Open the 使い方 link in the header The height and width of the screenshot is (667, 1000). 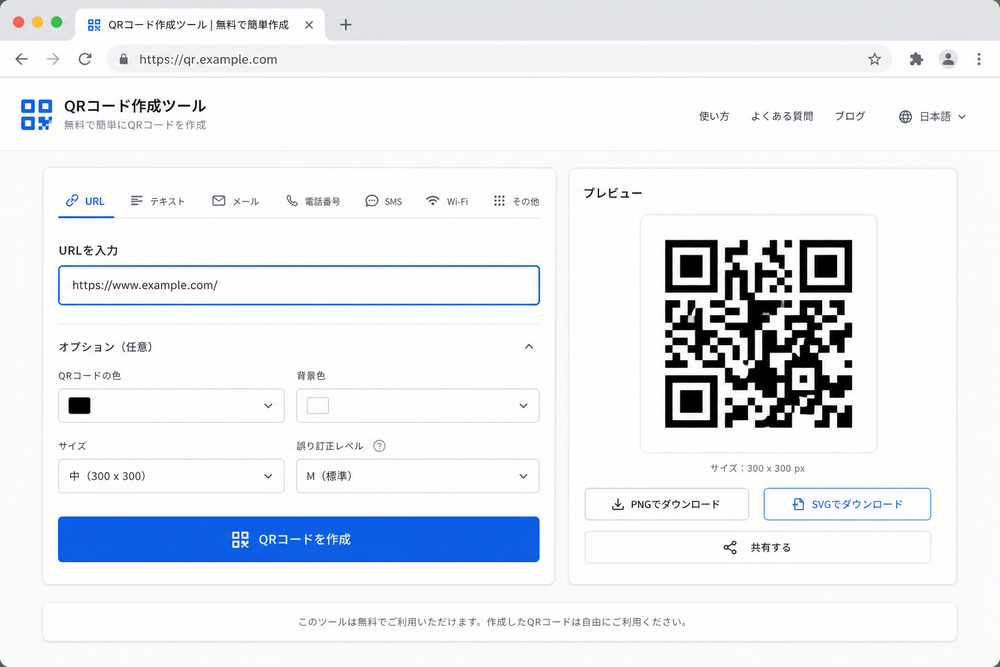714,116
